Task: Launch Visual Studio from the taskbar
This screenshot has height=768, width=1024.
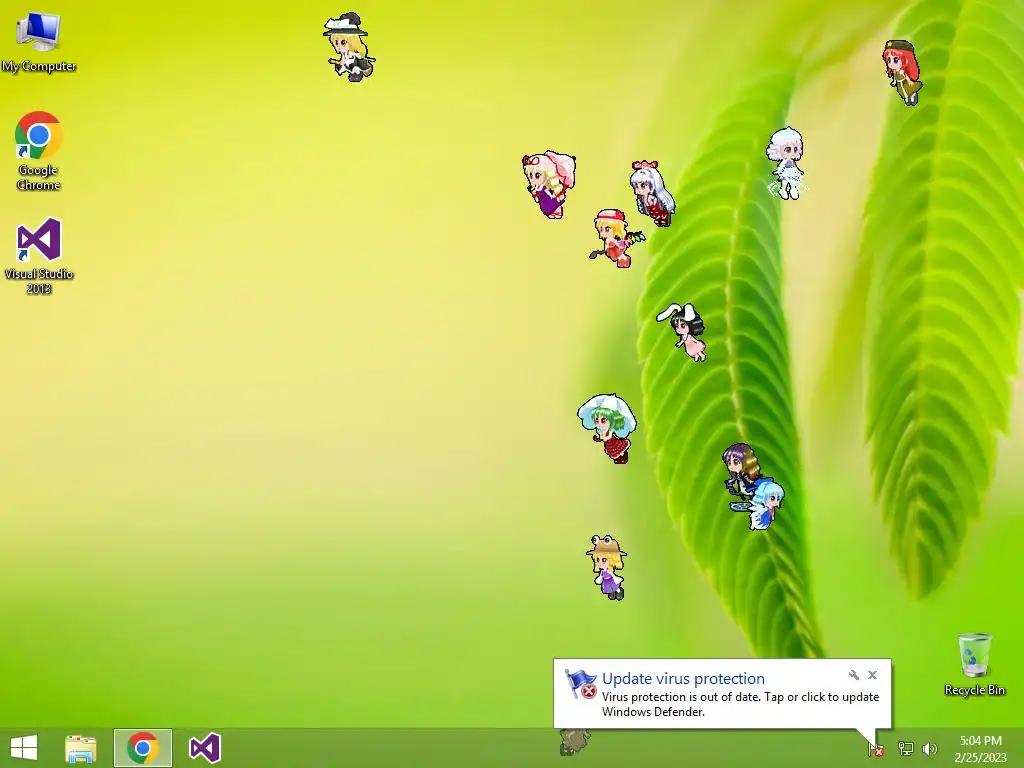Action: 204,748
